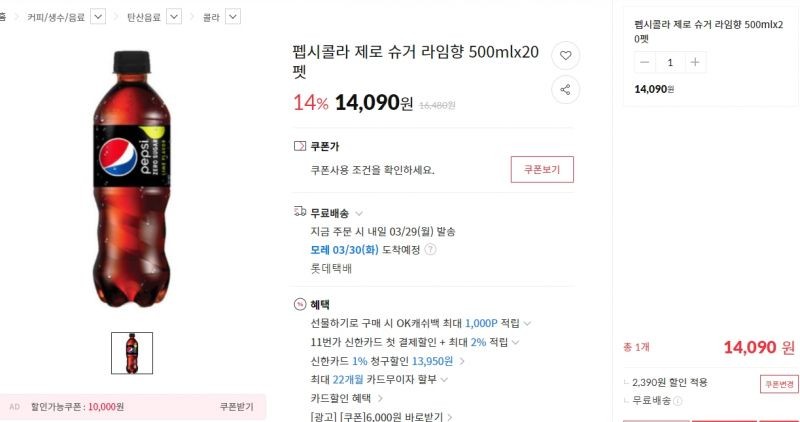Get the 10,000원 coupon via 쿠폰받기

(x=236, y=407)
